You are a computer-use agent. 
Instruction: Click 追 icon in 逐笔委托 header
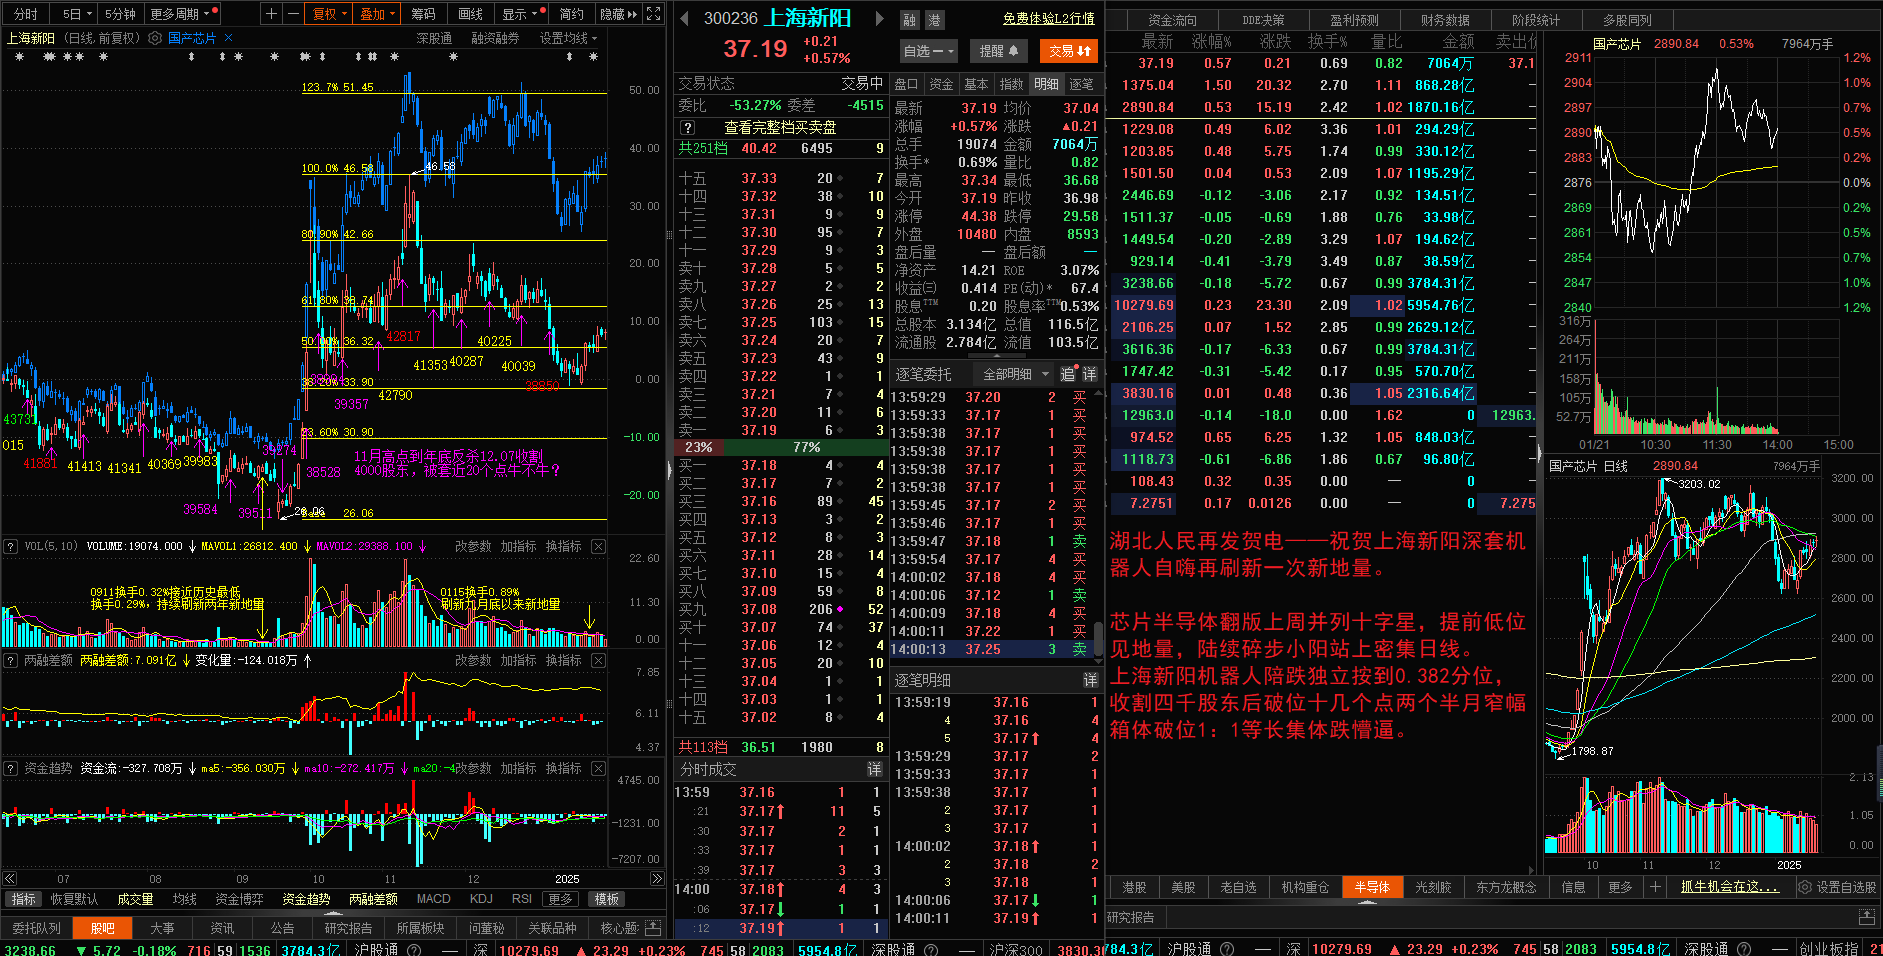coord(1067,374)
